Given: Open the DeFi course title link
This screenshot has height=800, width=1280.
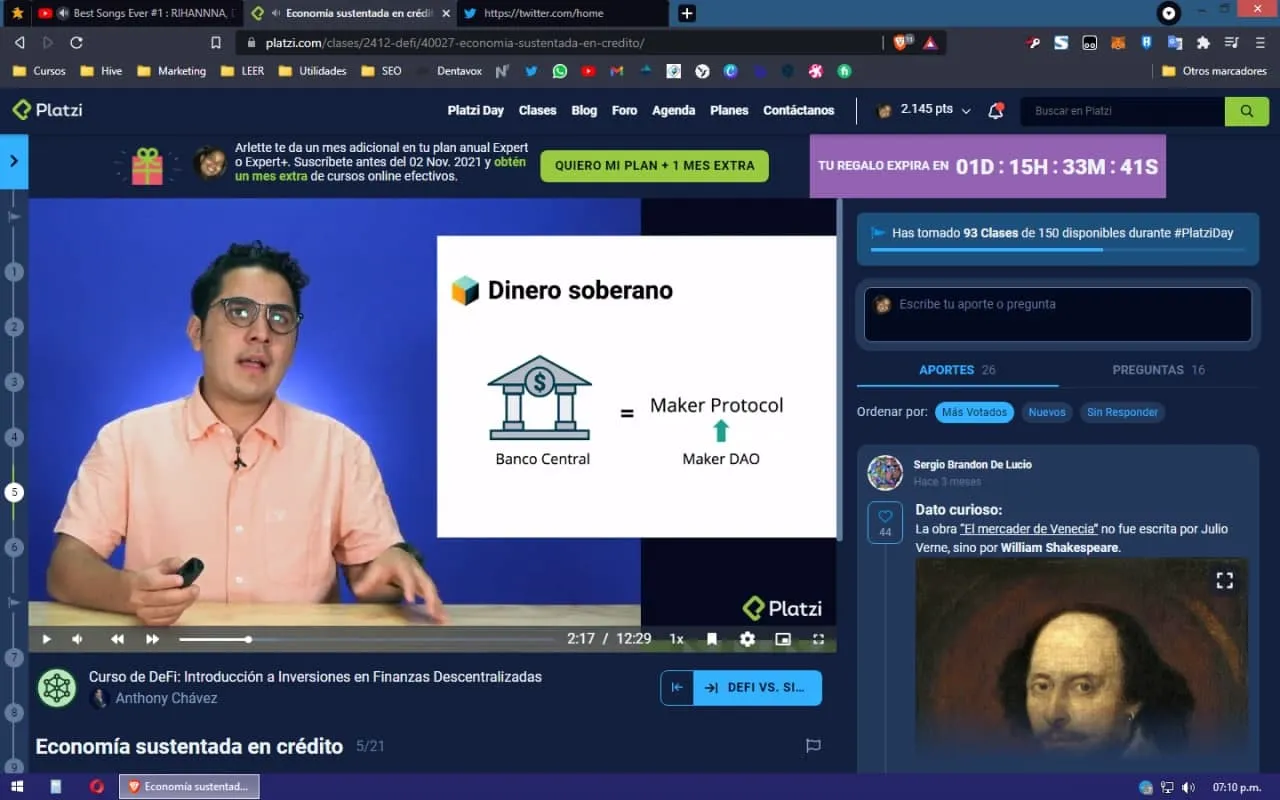Looking at the screenshot, I should click(315, 677).
